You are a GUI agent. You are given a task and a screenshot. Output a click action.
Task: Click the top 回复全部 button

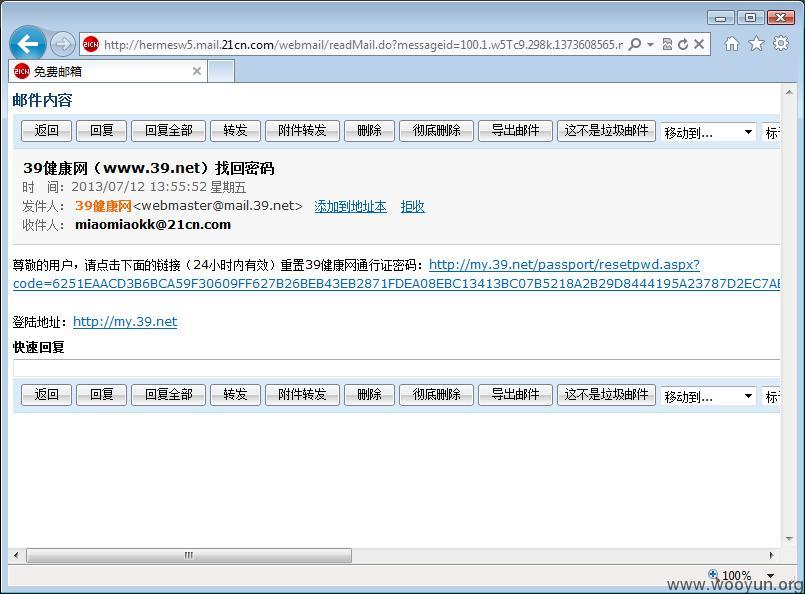click(x=168, y=130)
